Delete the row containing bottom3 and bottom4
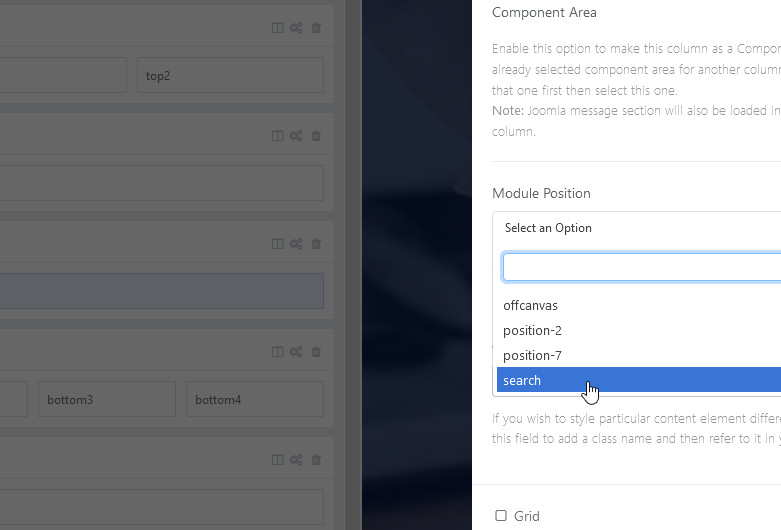This screenshot has height=530, width=781. pyautogui.click(x=317, y=352)
